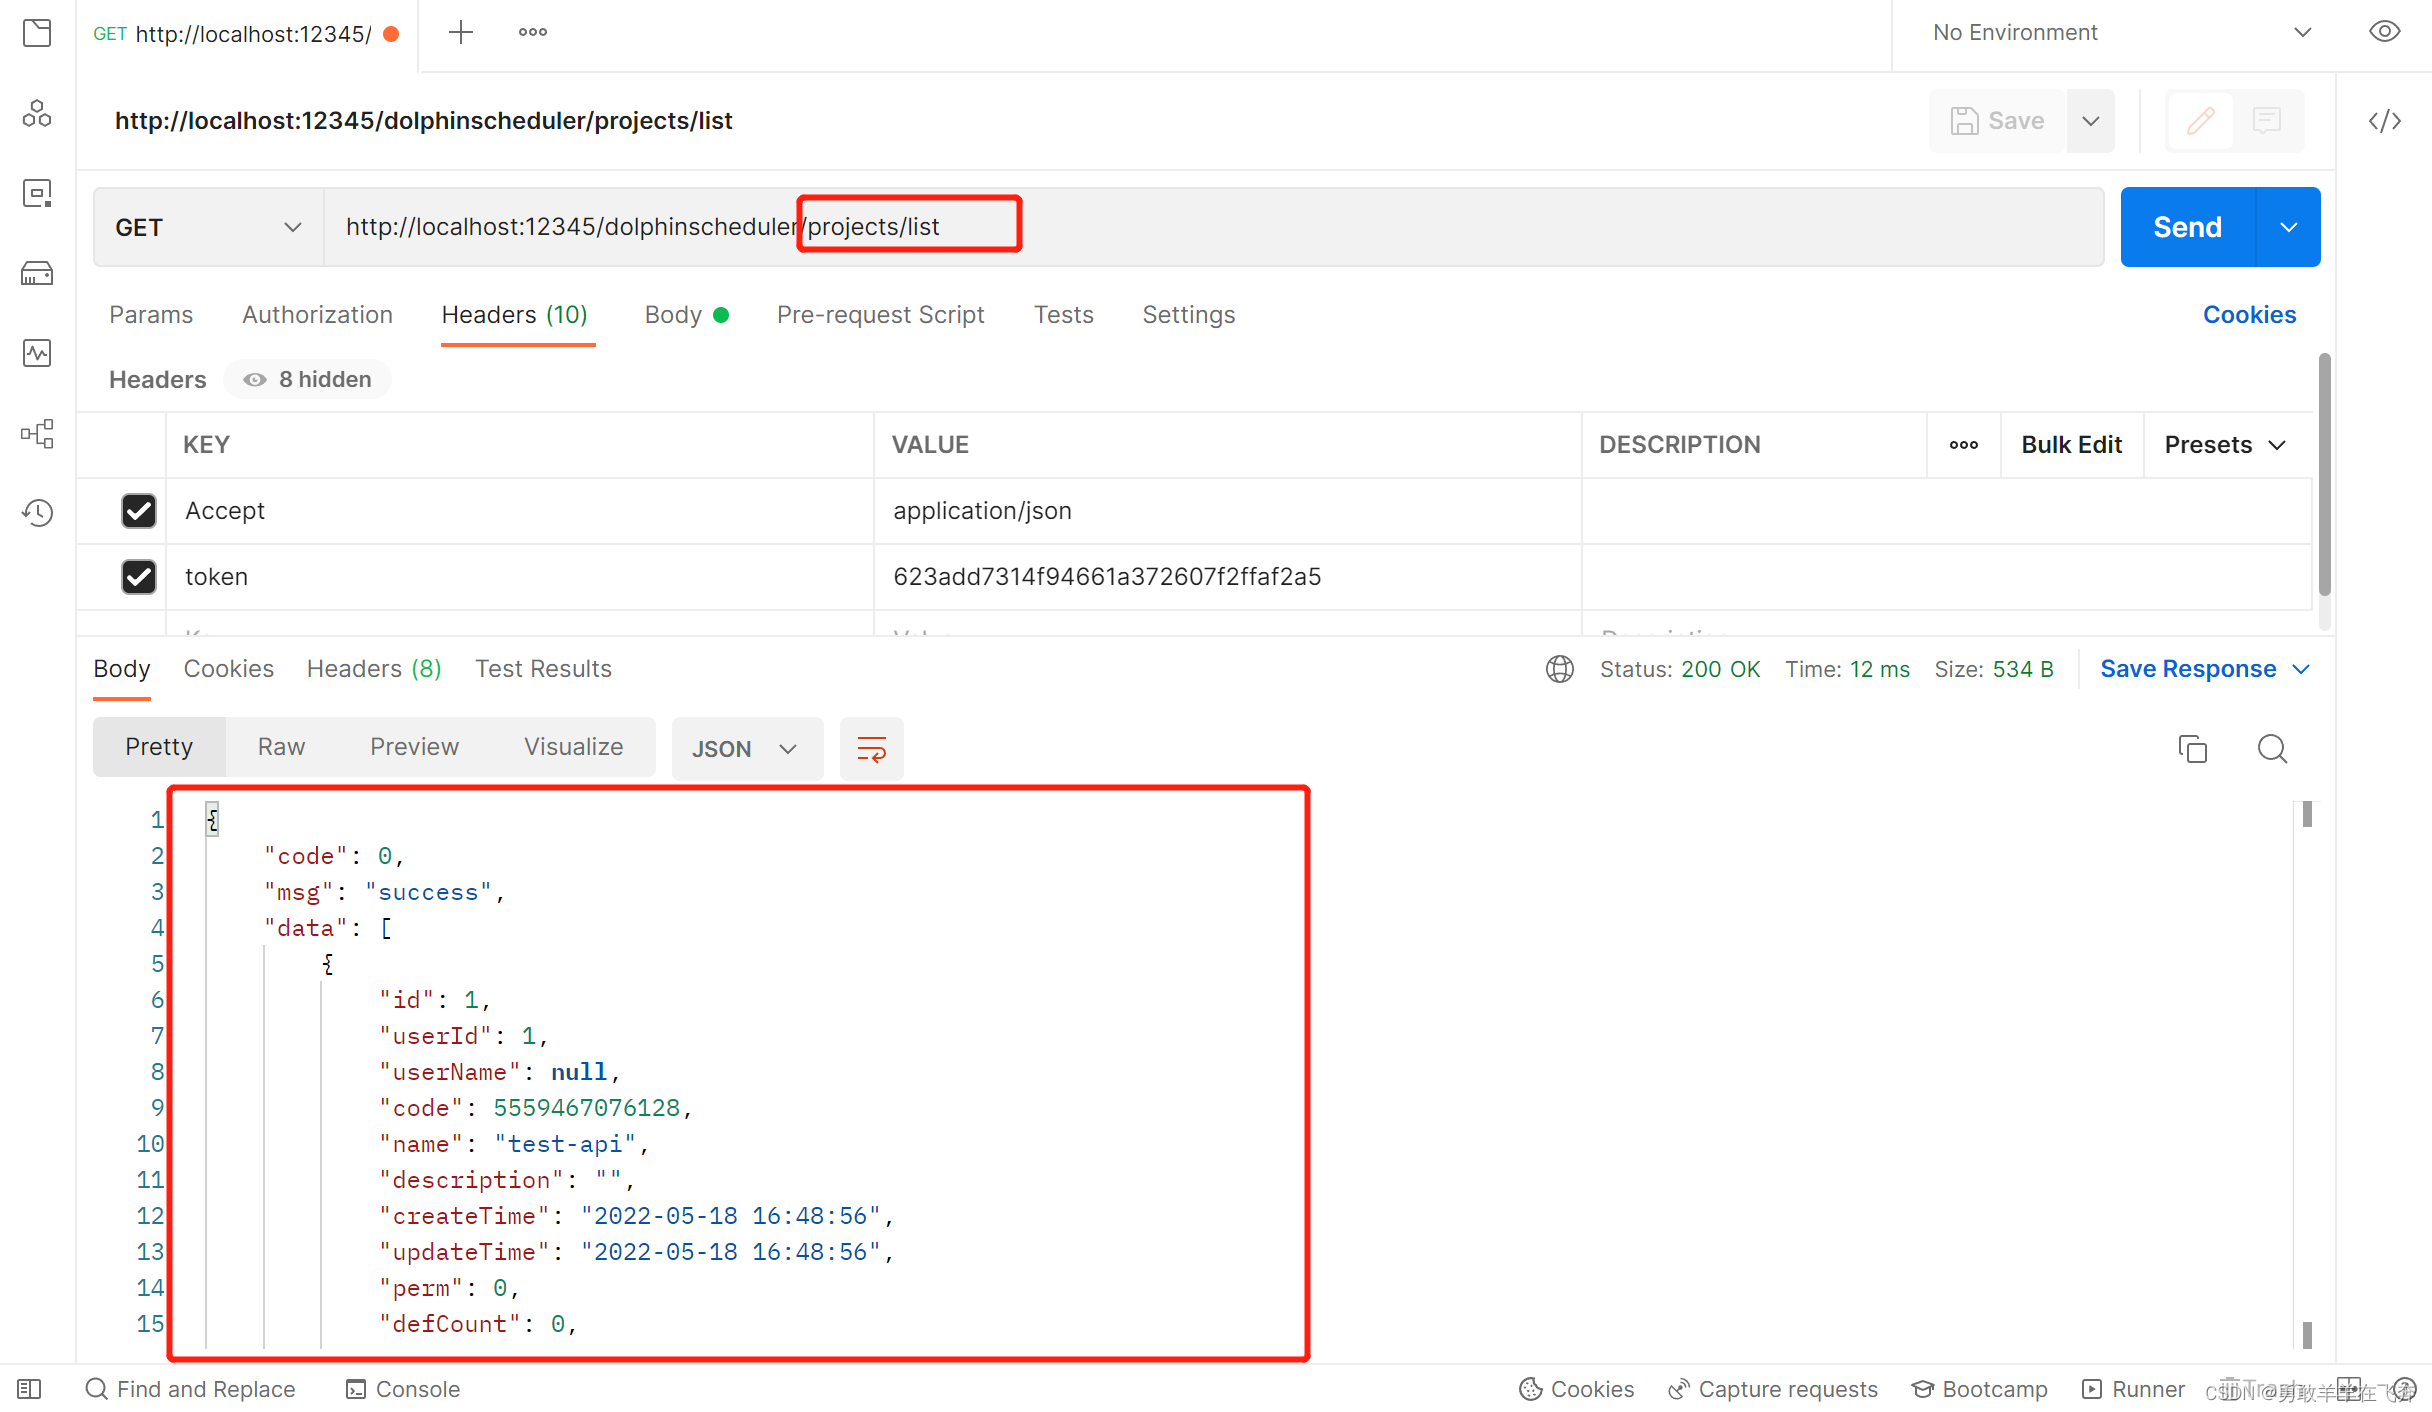Image resolution: width=2432 pixels, height=1412 pixels.
Task: Toggle the second token header checkbox
Action: tap(138, 577)
